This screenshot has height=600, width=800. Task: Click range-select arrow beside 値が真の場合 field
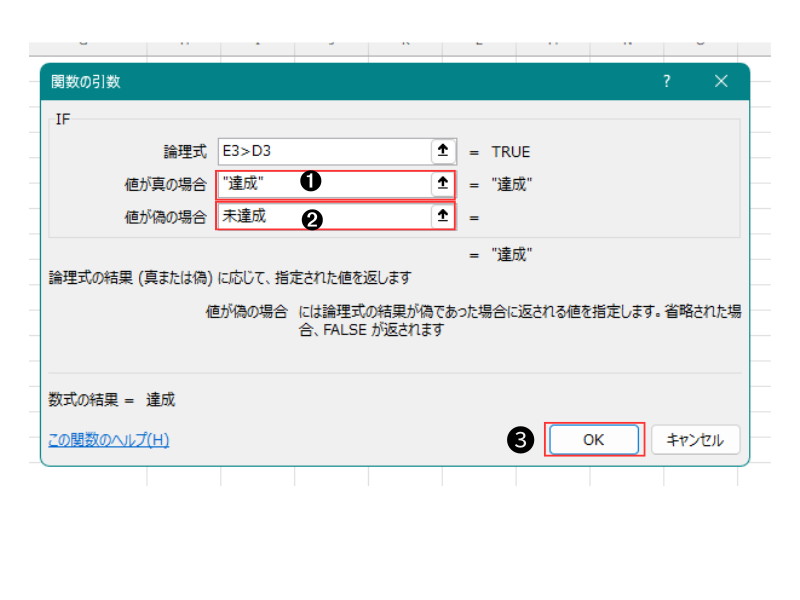pyautogui.click(x=442, y=184)
